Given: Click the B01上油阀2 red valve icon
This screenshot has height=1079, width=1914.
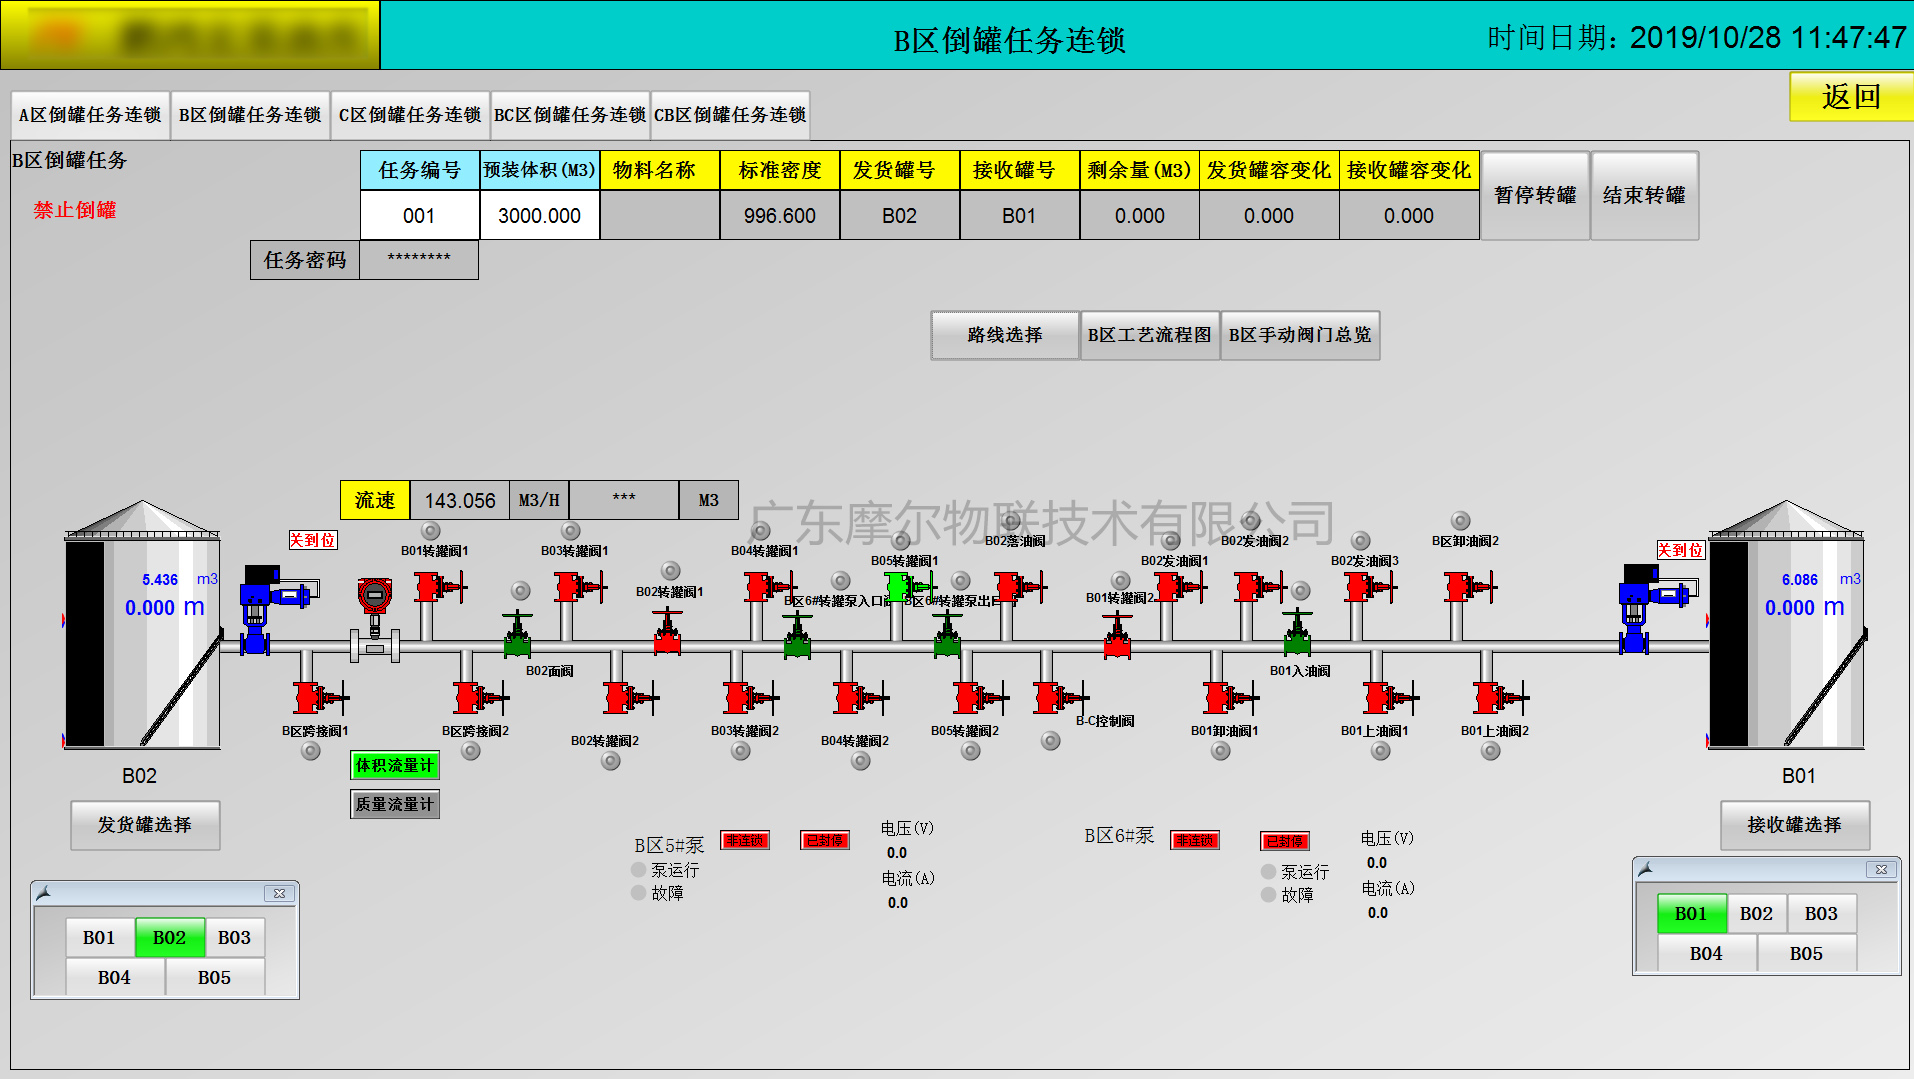Looking at the screenshot, I should tap(1493, 697).
